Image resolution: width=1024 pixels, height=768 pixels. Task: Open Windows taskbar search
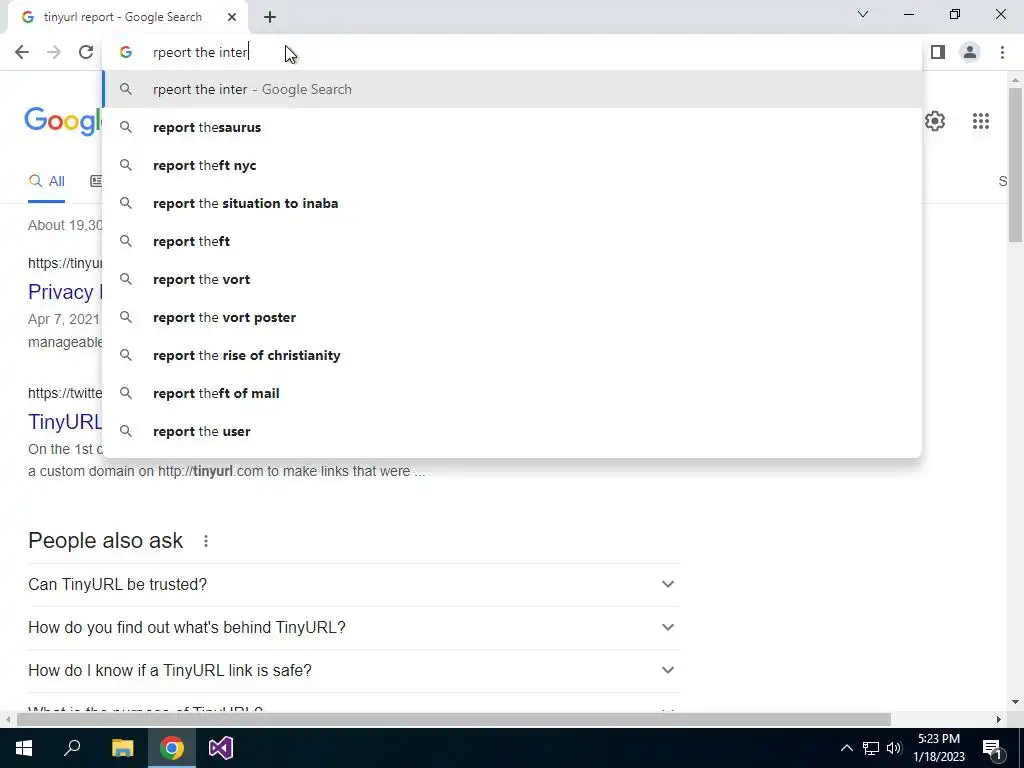click(72, 748)
